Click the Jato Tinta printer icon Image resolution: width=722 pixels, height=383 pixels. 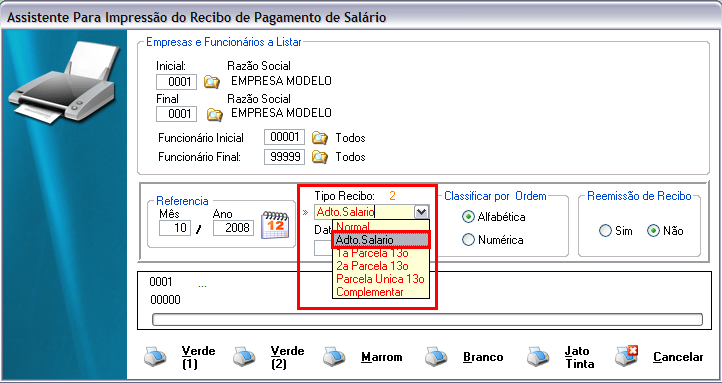coord(539,357)
